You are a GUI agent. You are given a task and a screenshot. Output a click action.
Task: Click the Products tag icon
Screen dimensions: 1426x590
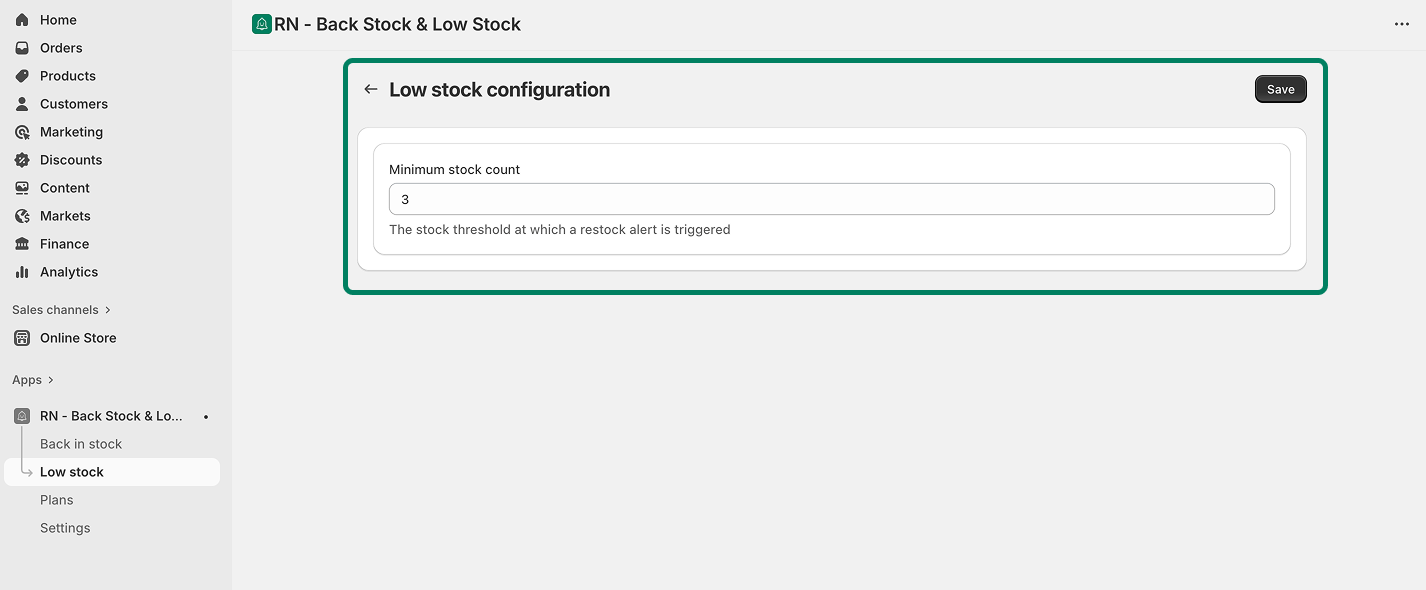[22, 76]
